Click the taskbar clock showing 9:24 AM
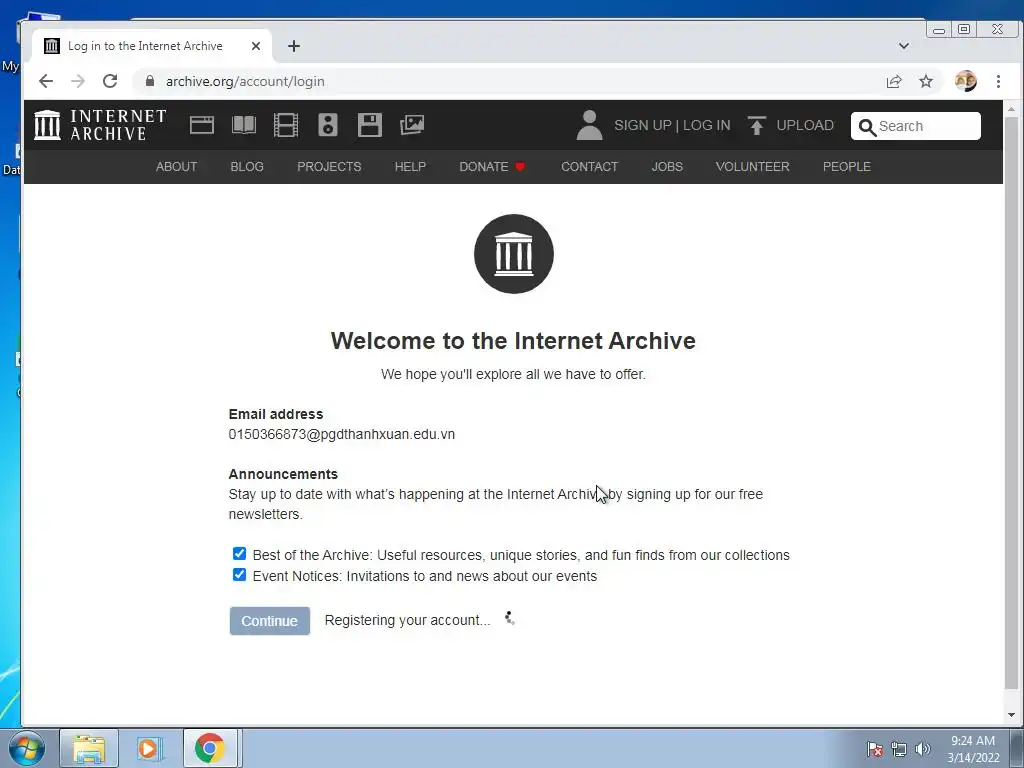Viewport: 1024px width, 768px height. pos(973,748)
